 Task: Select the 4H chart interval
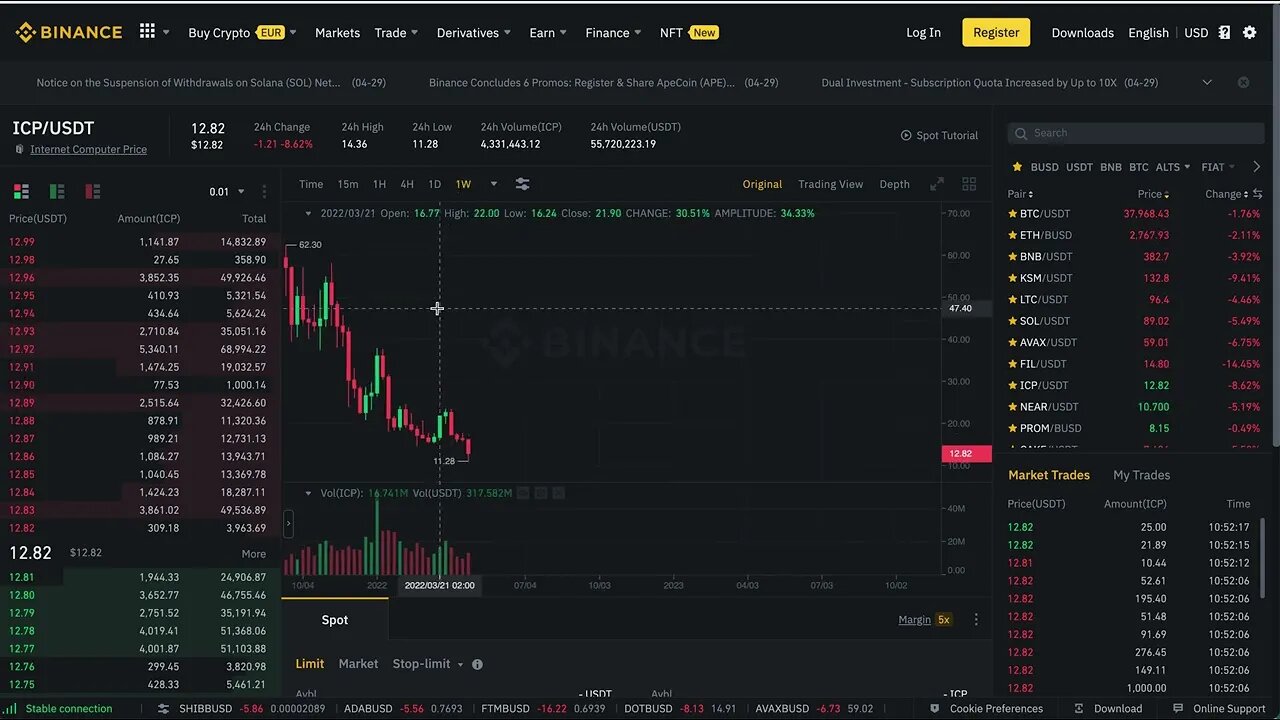point(407,184)
